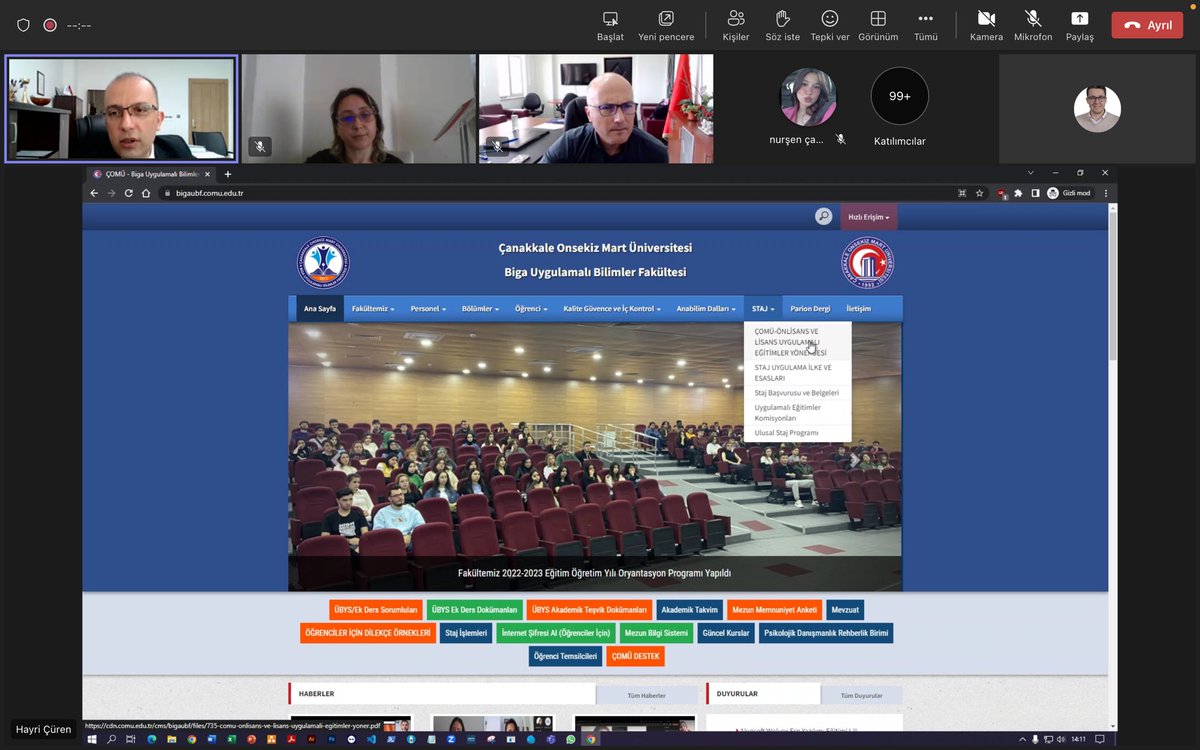Select Staj Başvurusu ve Belgeleri

coord(797,393)
